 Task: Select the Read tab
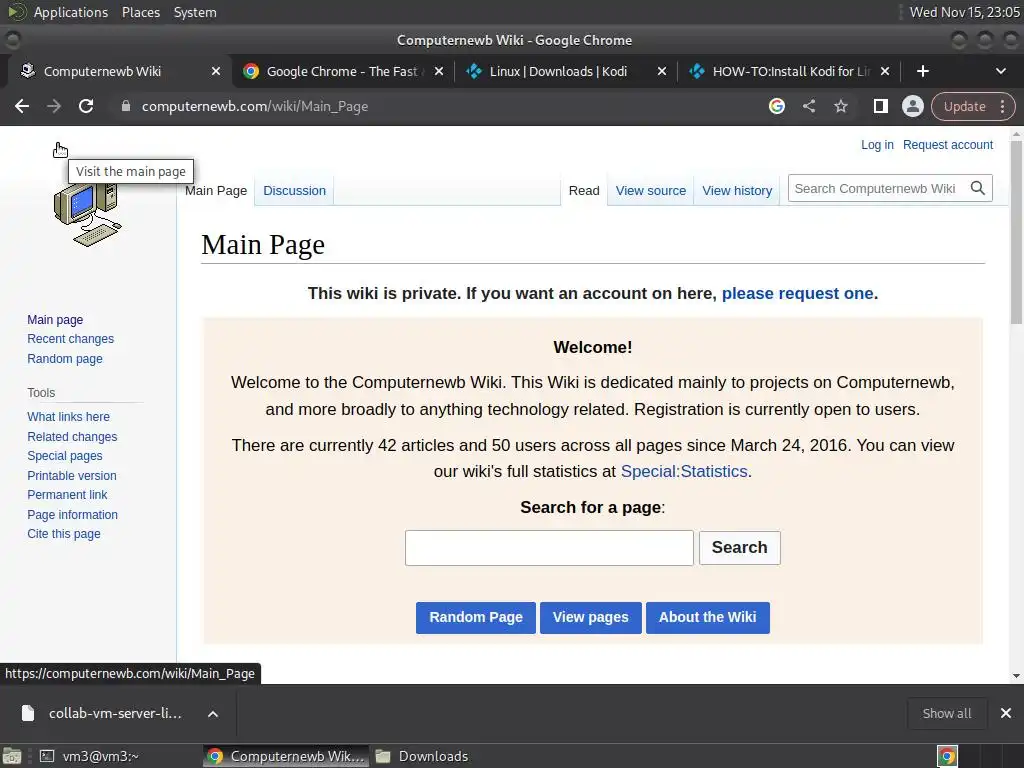pos(584,191)
